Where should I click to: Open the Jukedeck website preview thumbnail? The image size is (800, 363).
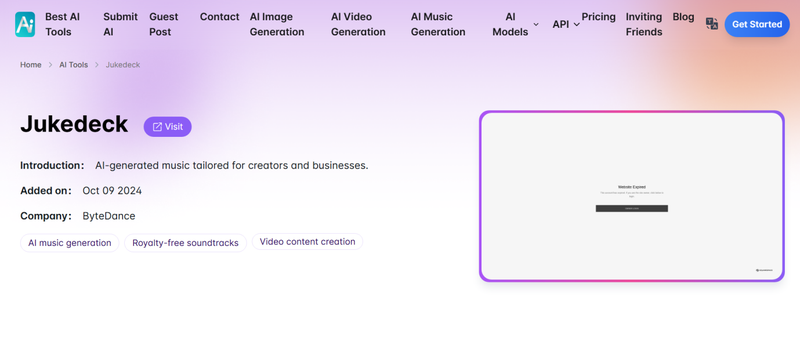[x=632, y=196]
